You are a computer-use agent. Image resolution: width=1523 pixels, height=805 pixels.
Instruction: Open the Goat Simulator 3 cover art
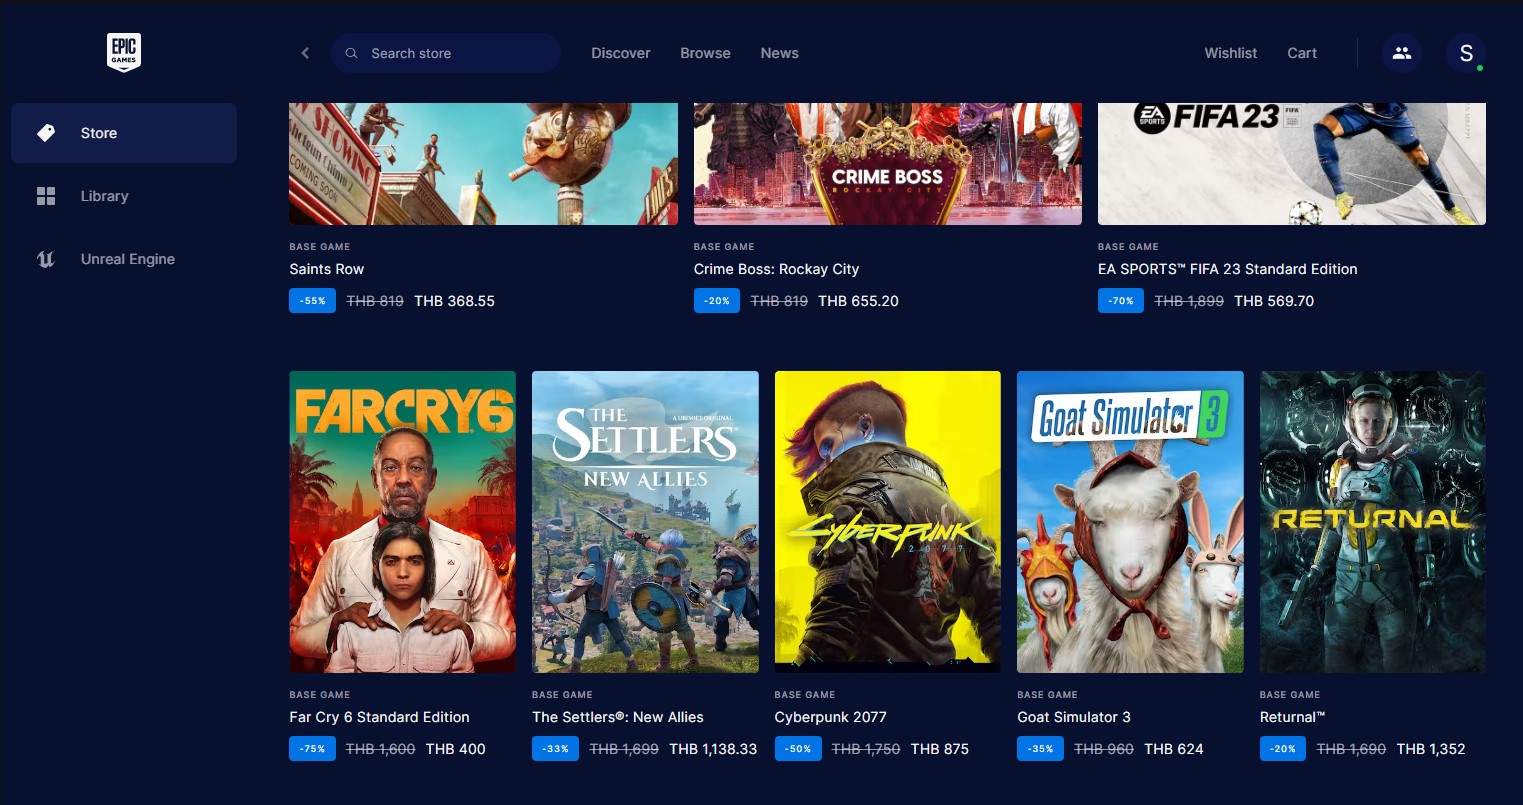(x=1130, y=522)
